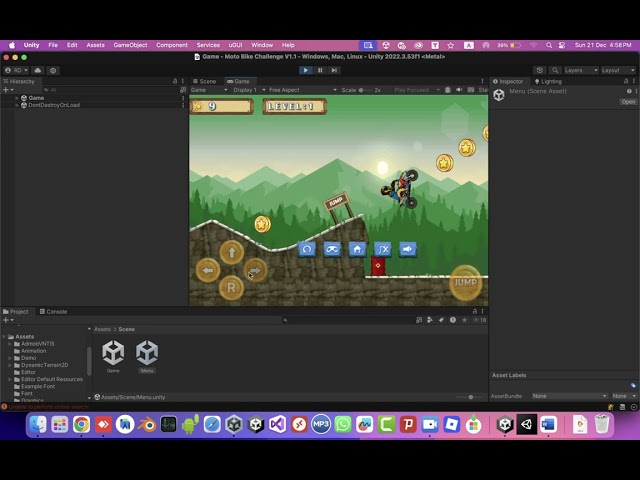
Task: Click the home button in the game
Action: click(x=357, y=249)
